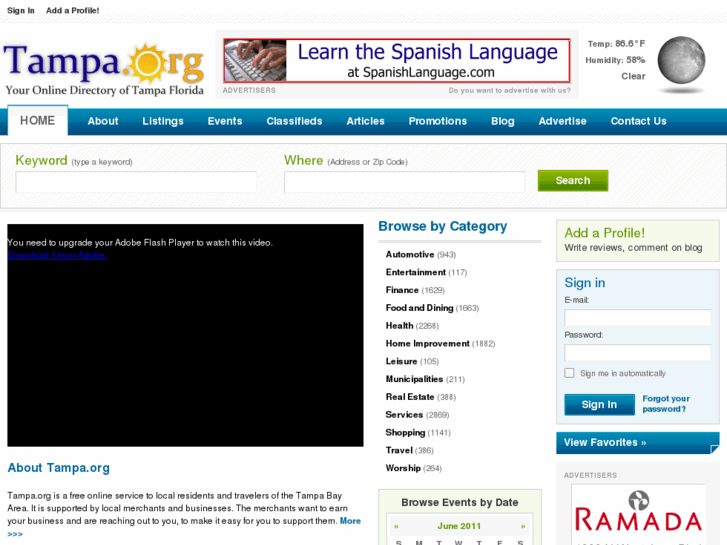
Task: Go to next month in events calendar
Action: point(523,526)
